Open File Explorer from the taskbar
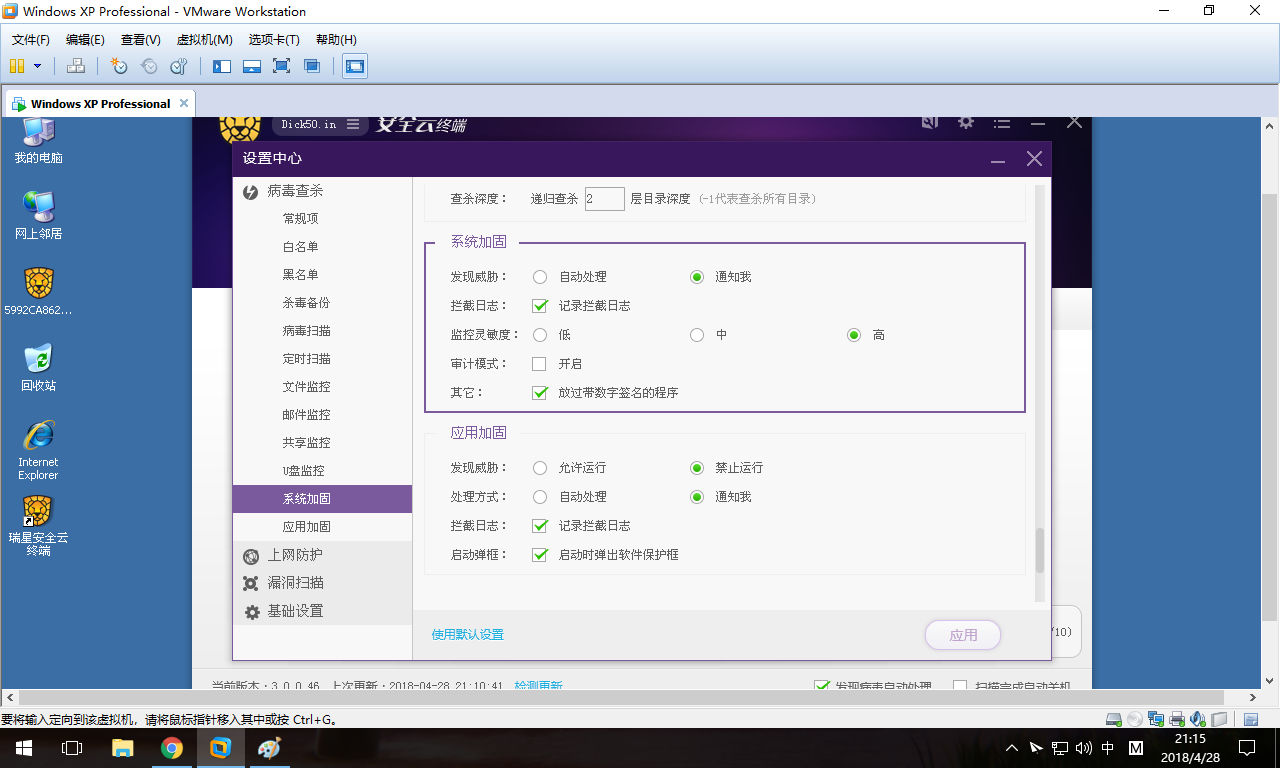1280x768 pixels. click(123, 748)
